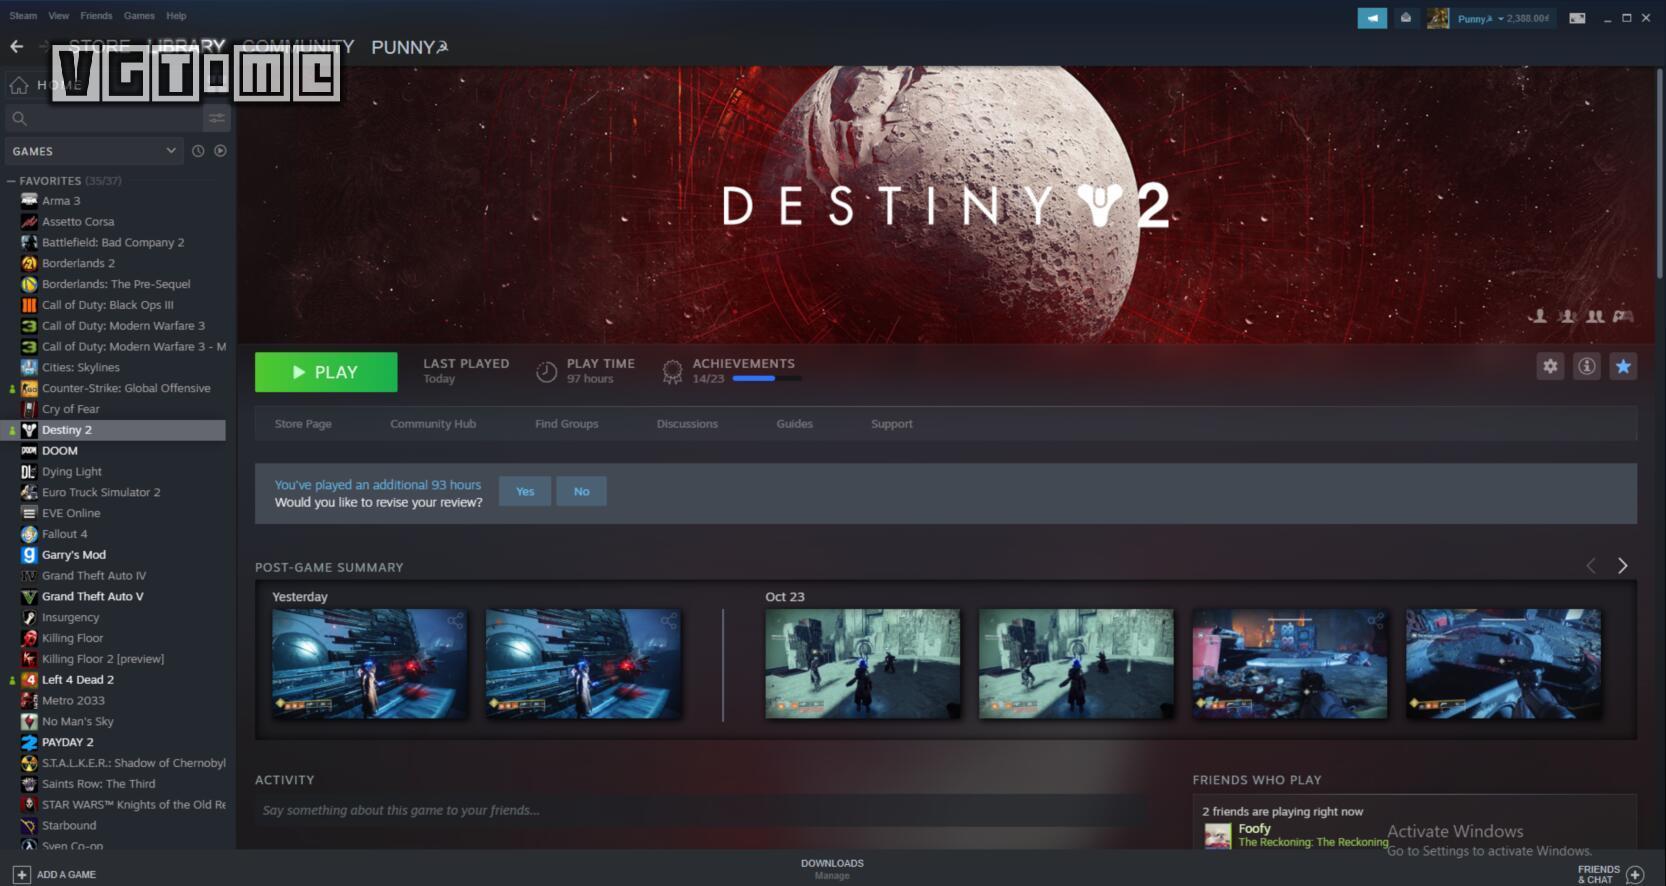Screen dimensions: 1666x886
Task: Select DOOM in the game list
Action: [x=59, y=451]
